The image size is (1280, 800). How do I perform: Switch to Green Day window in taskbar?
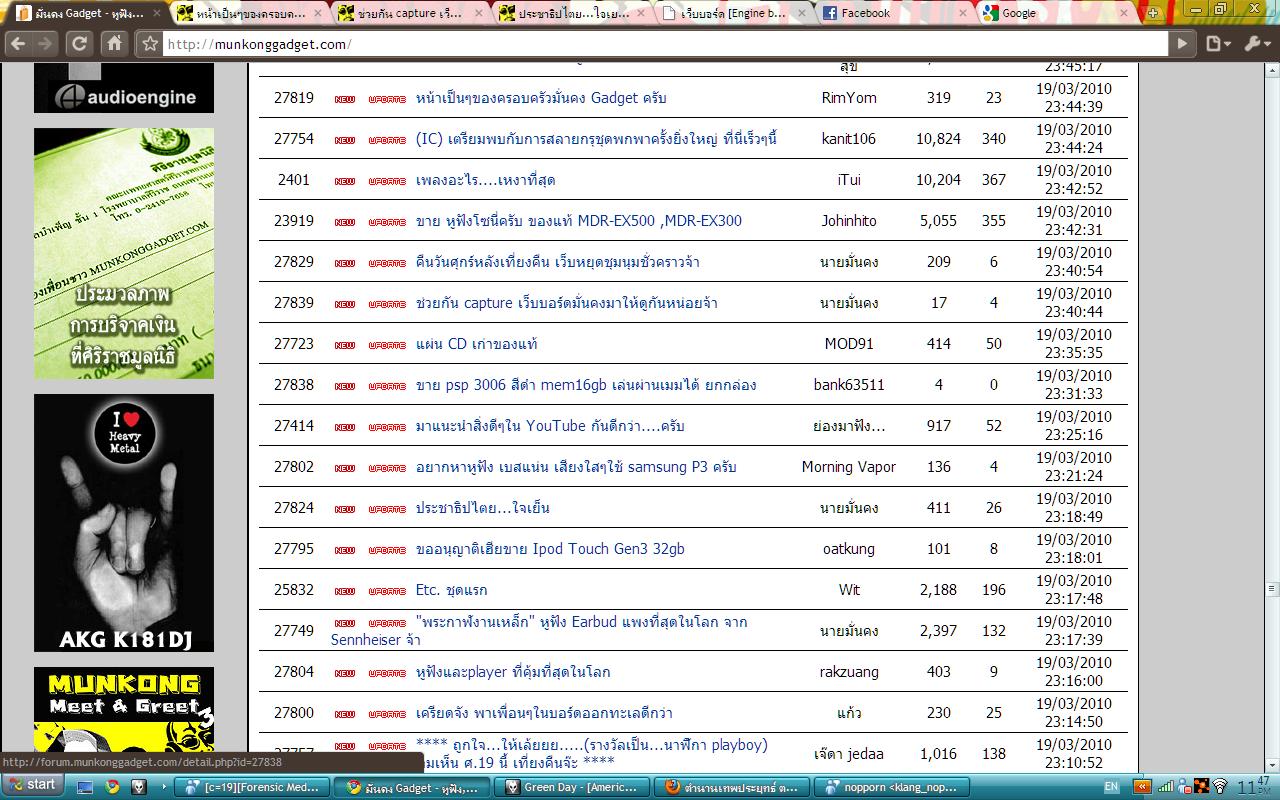click(573, 787)
